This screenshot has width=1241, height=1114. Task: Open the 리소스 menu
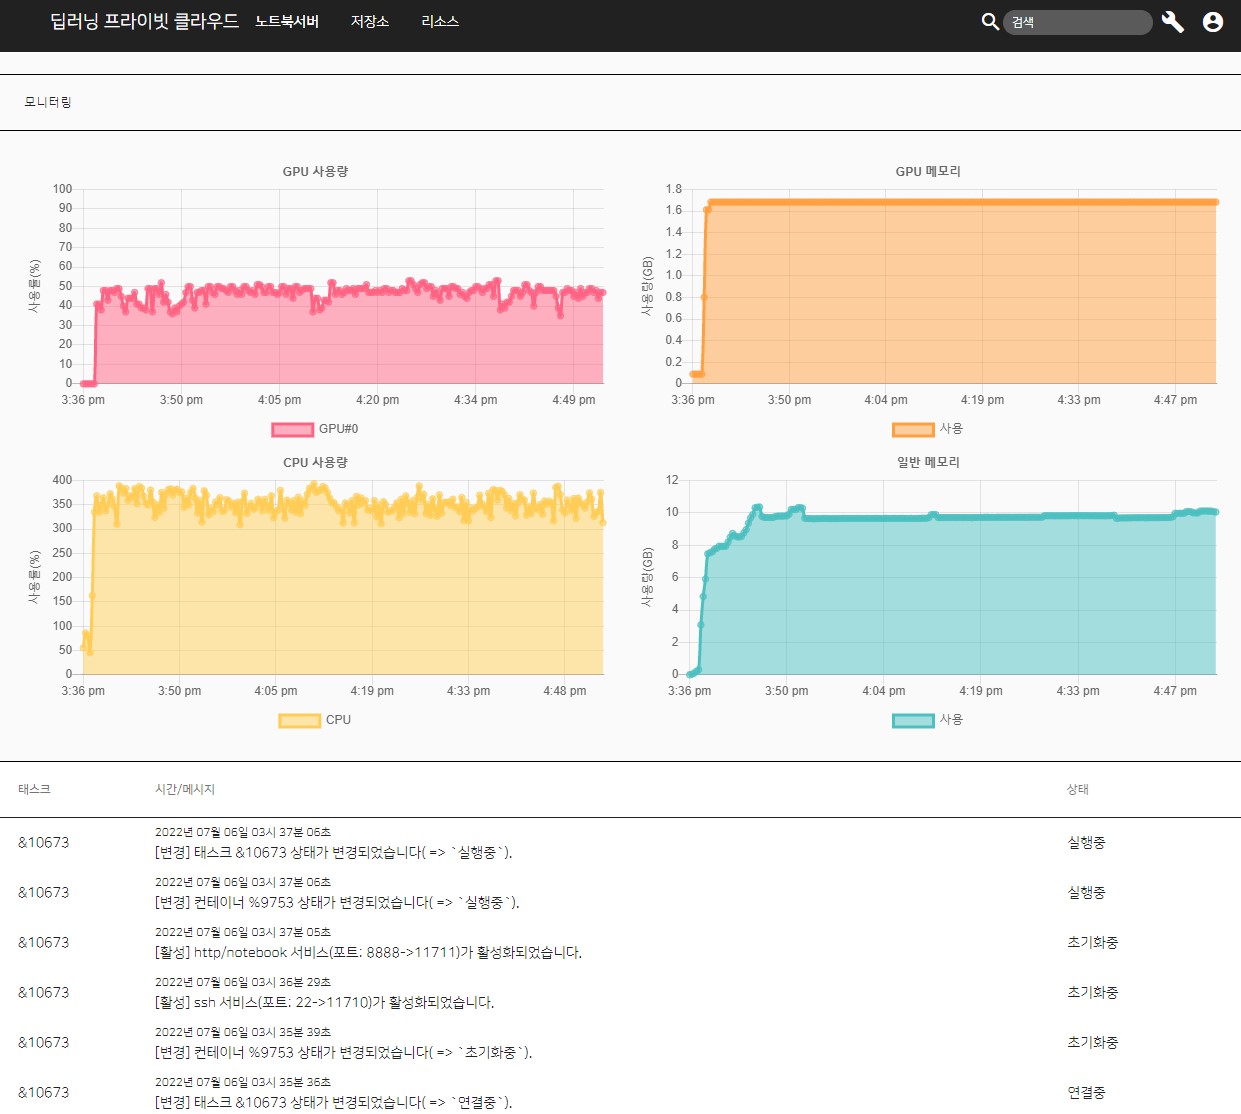tap(440, 21)
